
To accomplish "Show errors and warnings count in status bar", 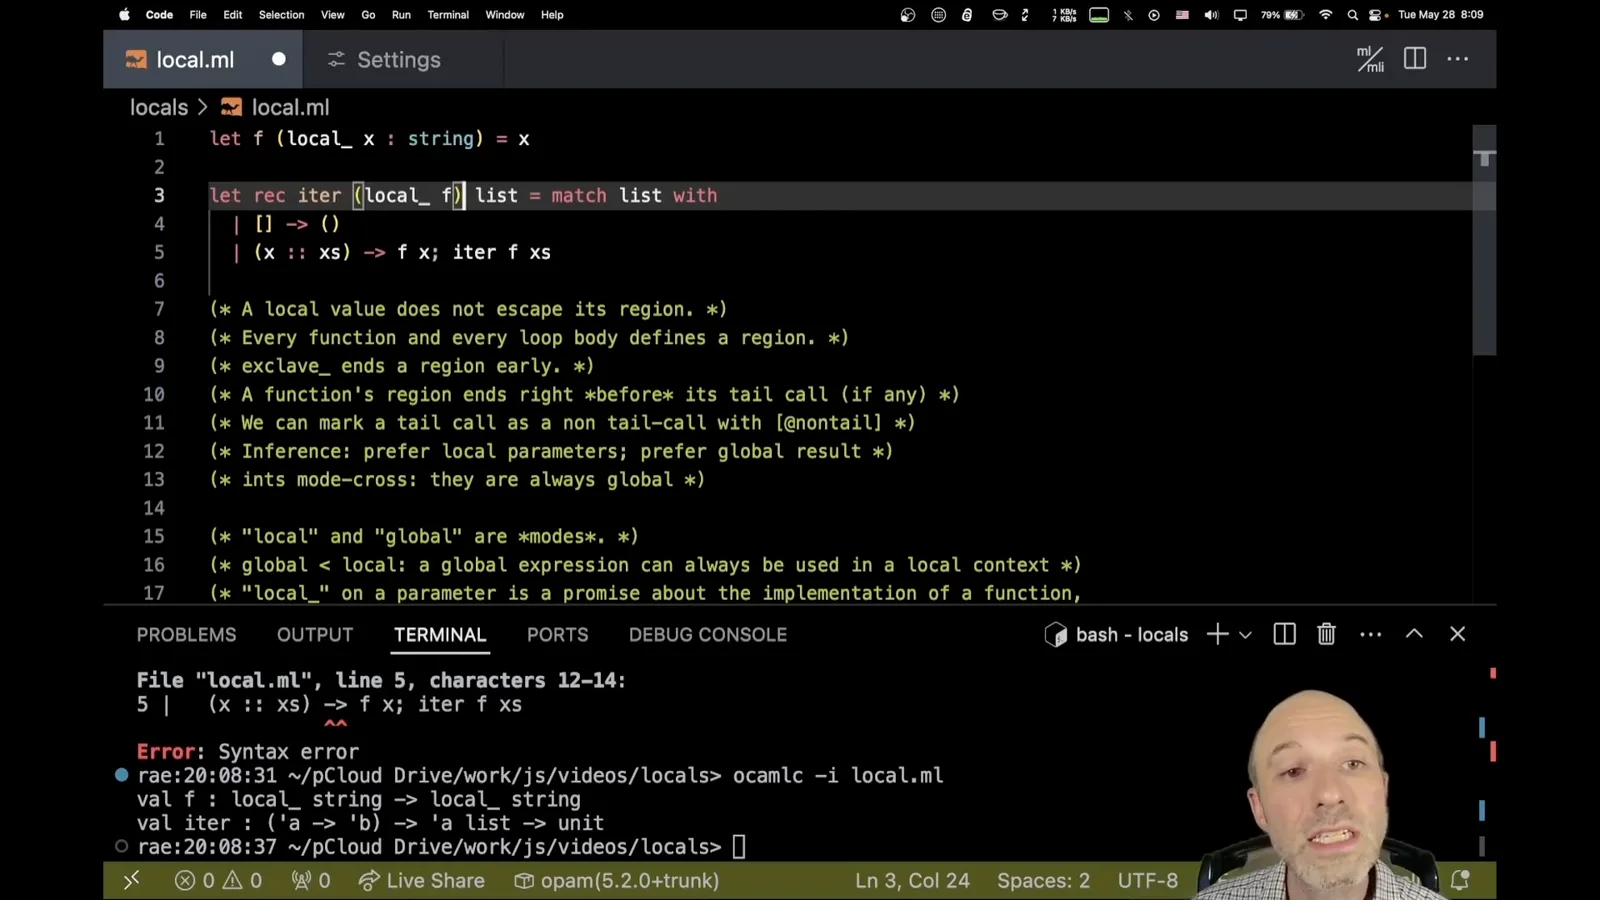I will (218, 881).
